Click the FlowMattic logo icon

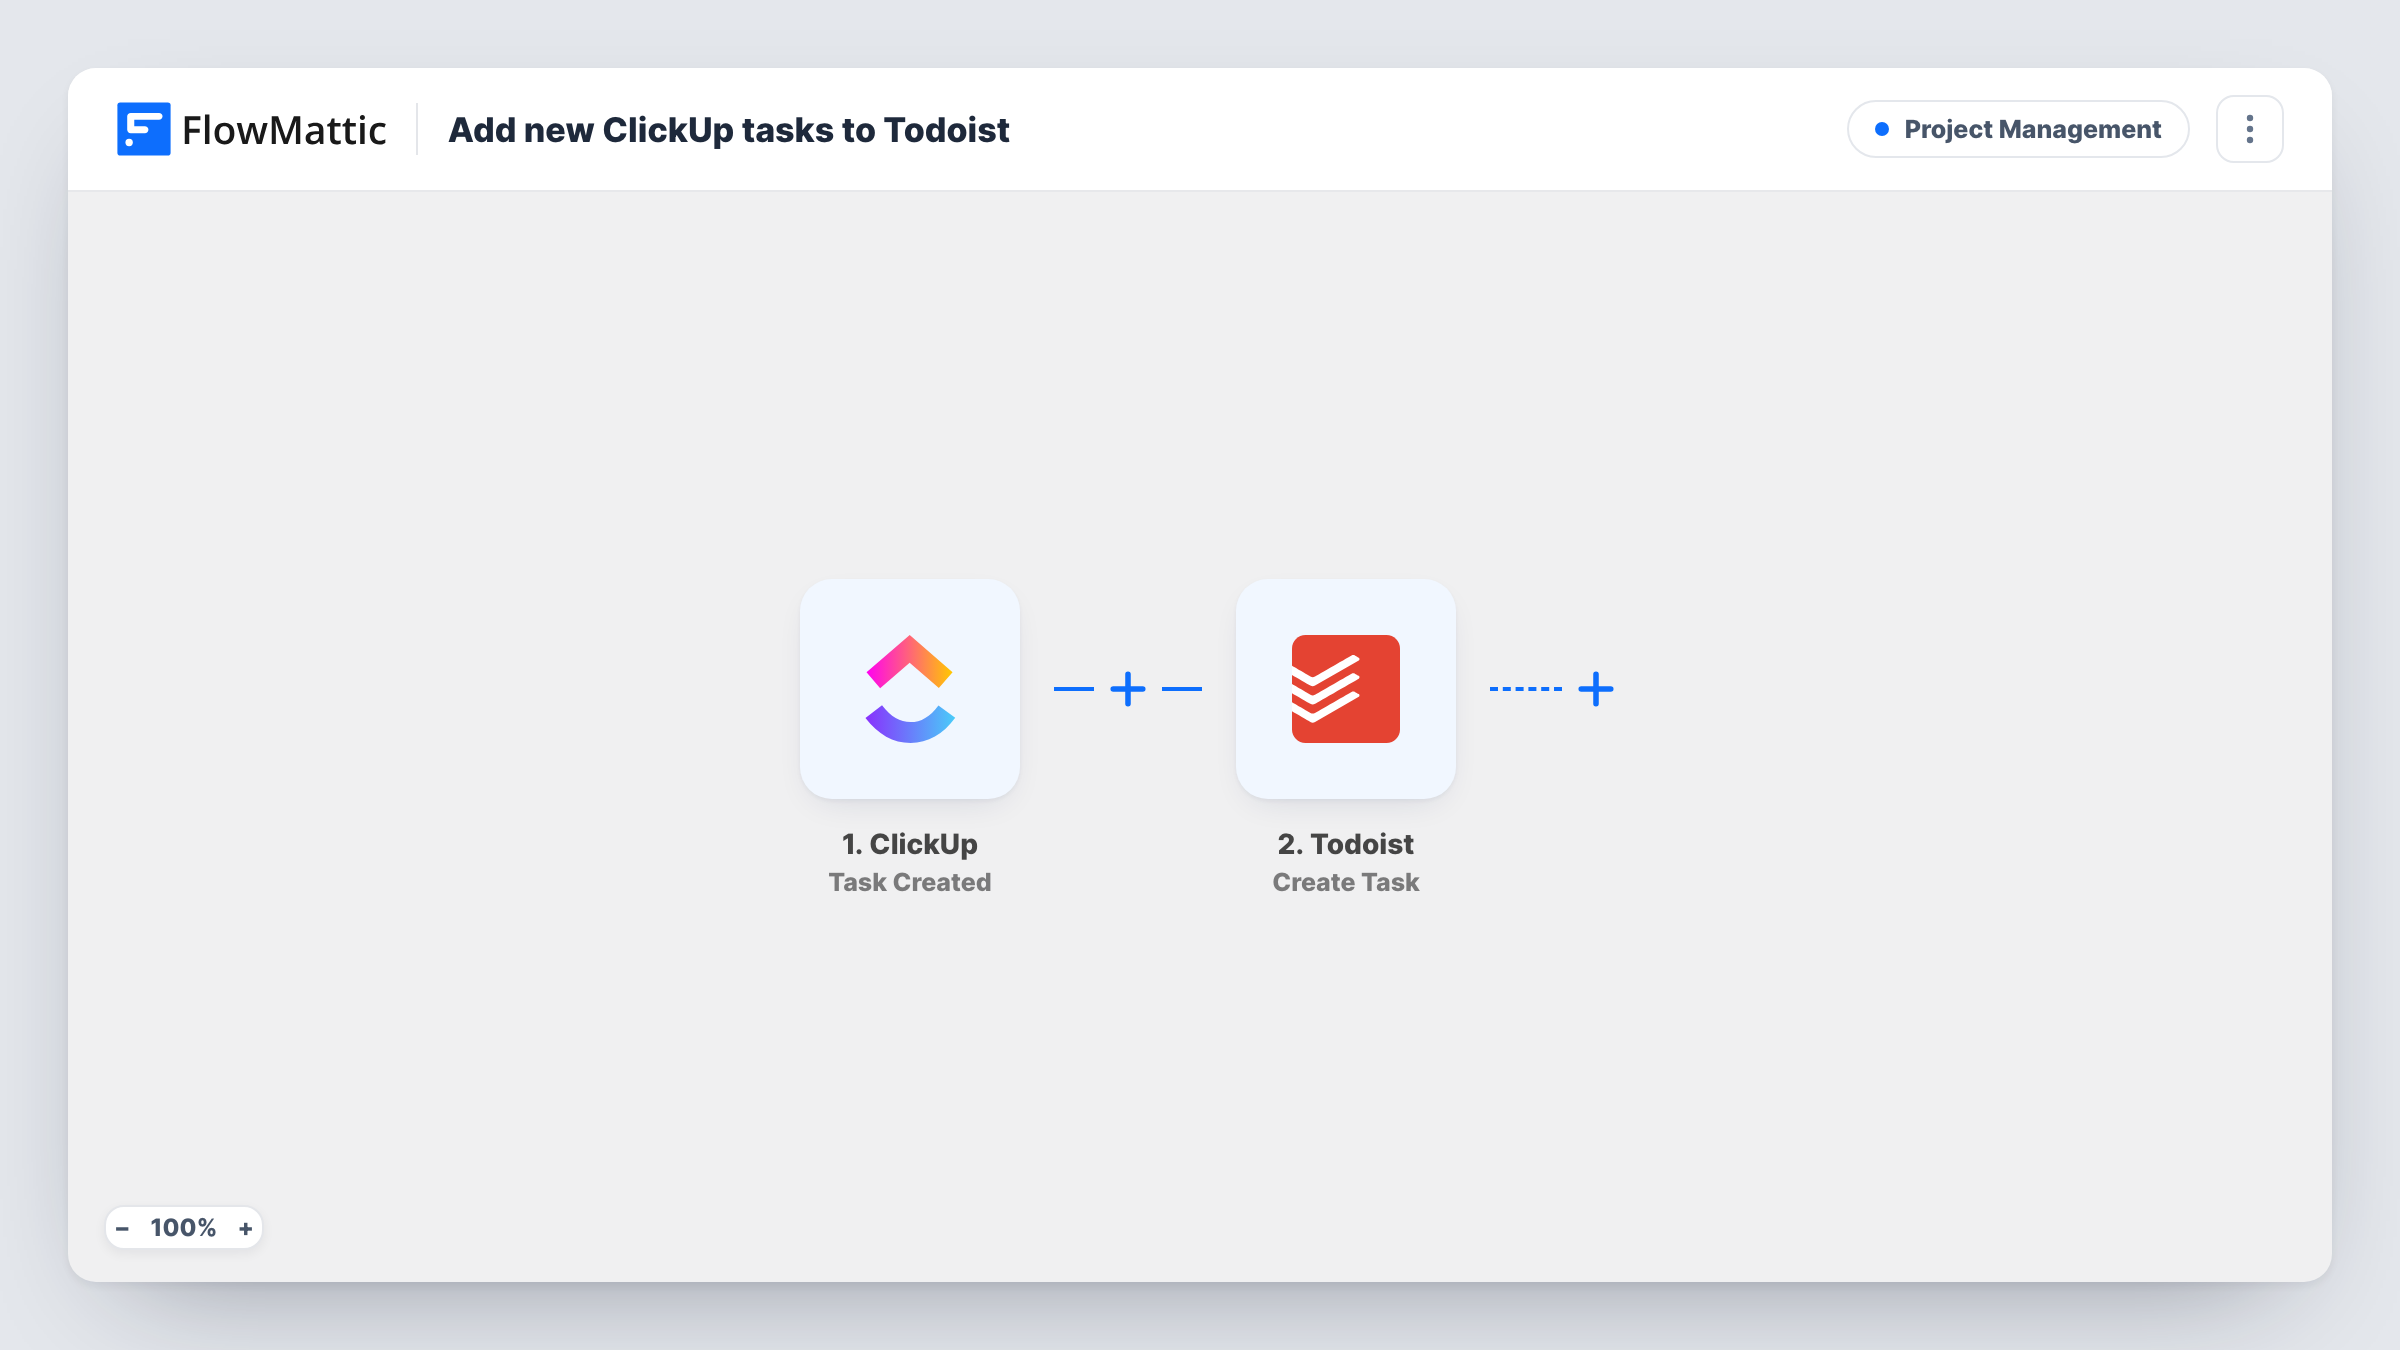tap(143, 129)
